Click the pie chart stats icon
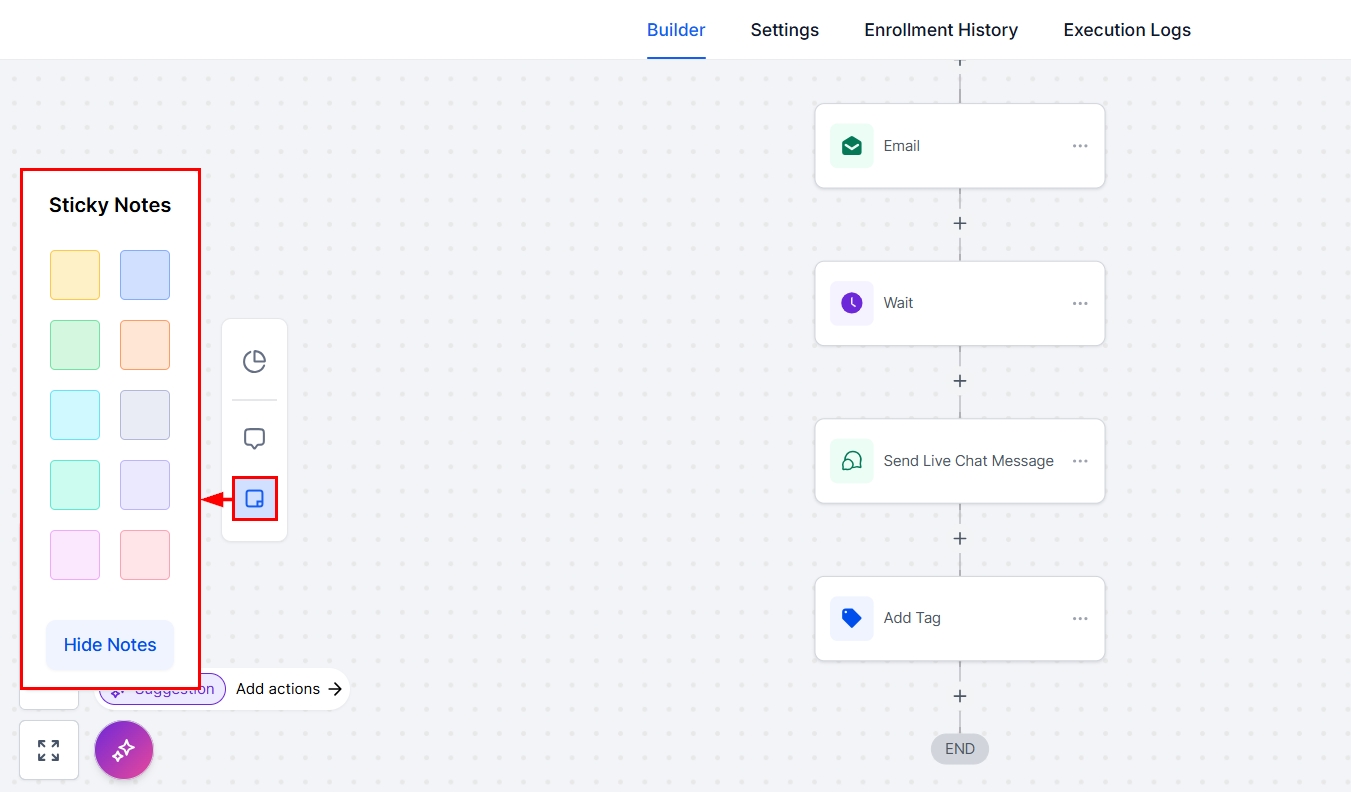The height and width of the screenshot is (792, 1351). [255, 361]
